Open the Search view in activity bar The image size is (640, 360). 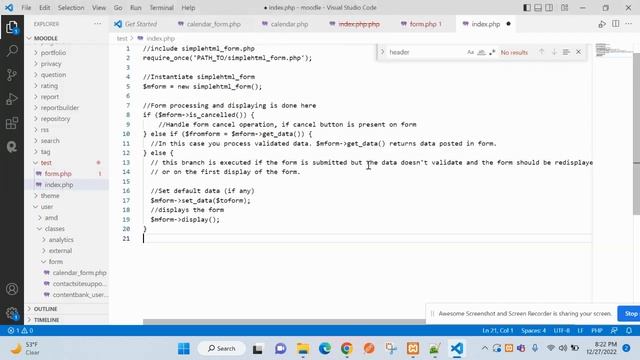point(12,51)
